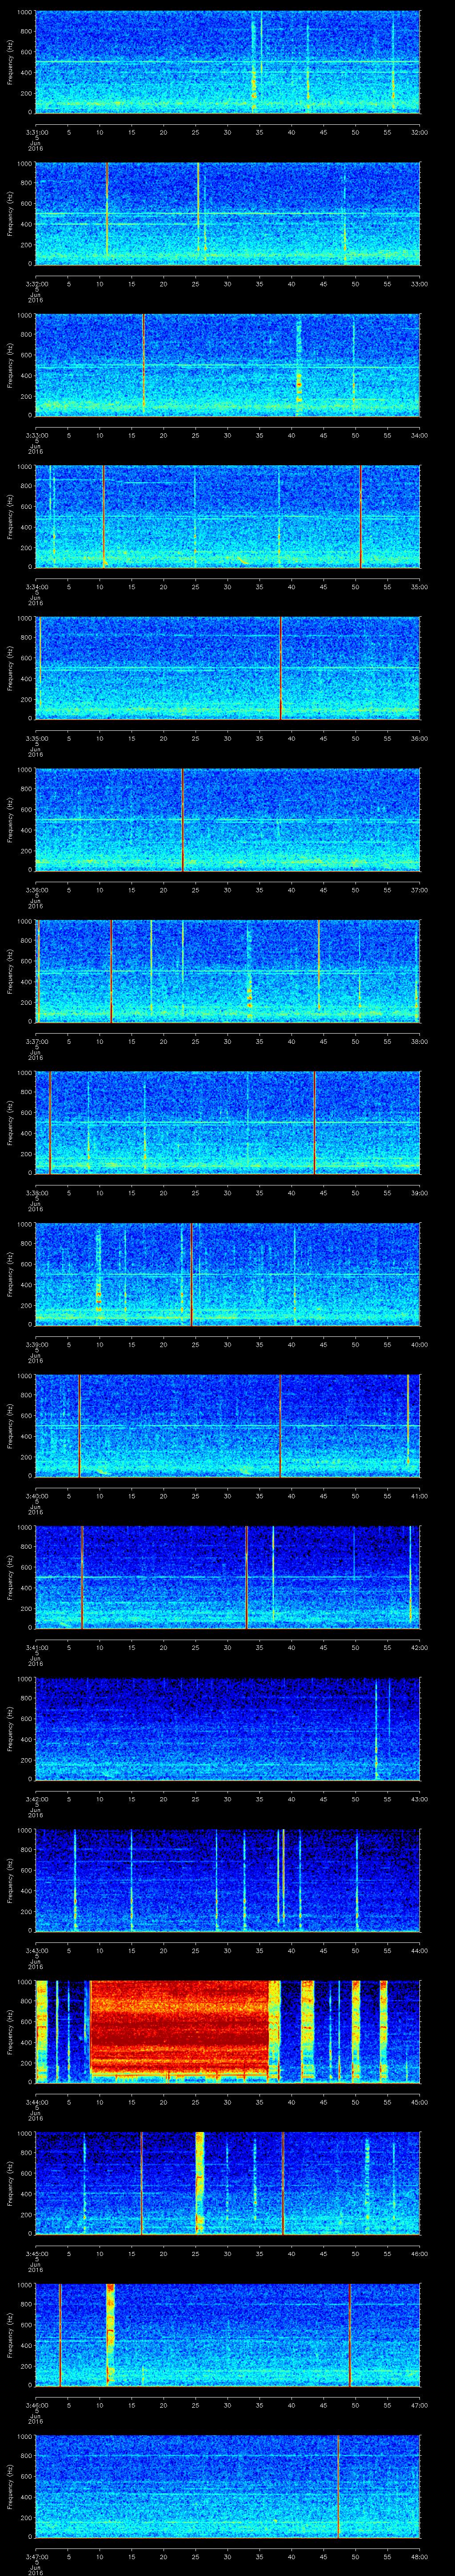Click the '40:00' end time label

click(419, 1344)
